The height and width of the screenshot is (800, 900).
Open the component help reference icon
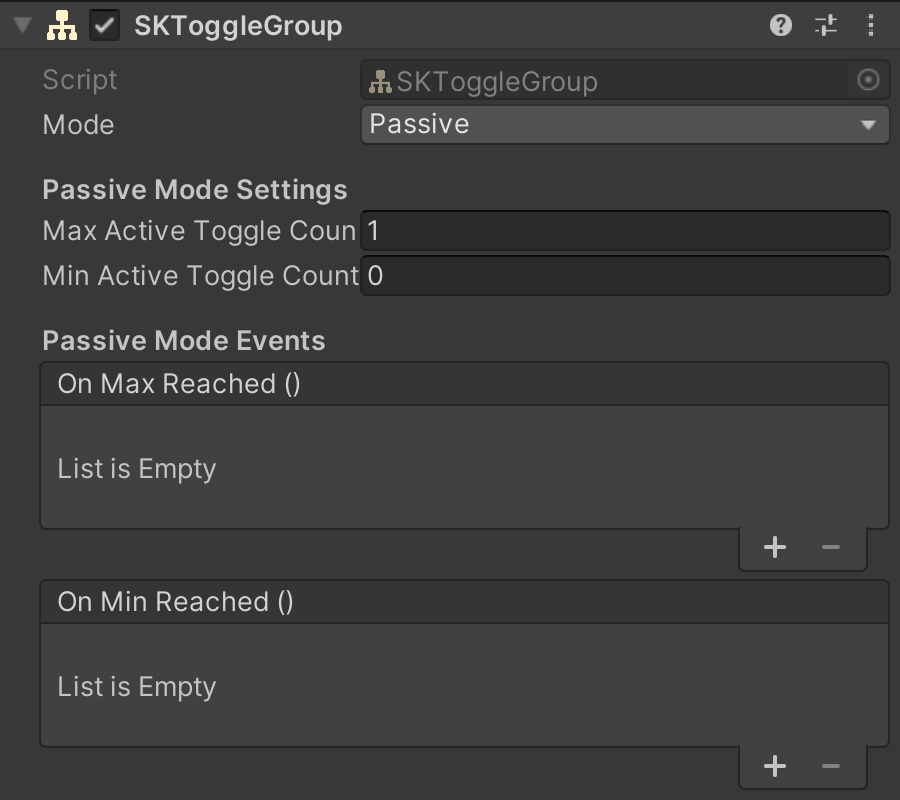781,26
